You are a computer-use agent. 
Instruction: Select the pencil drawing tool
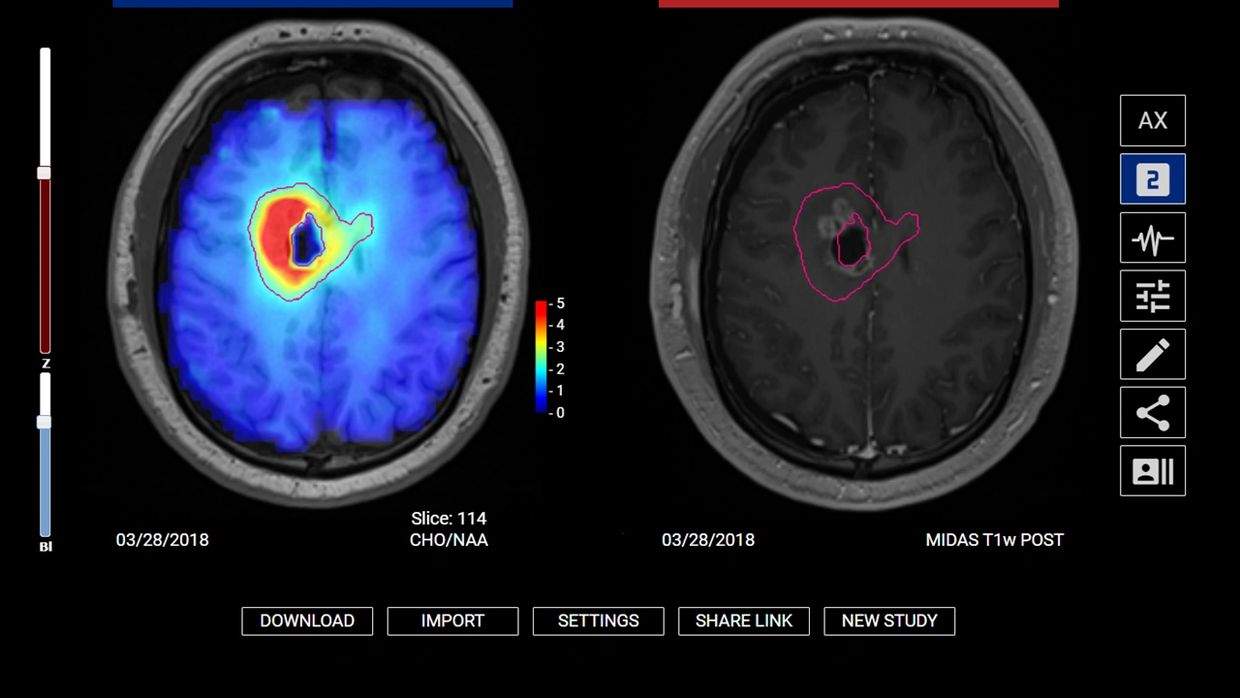(1152, 355)
